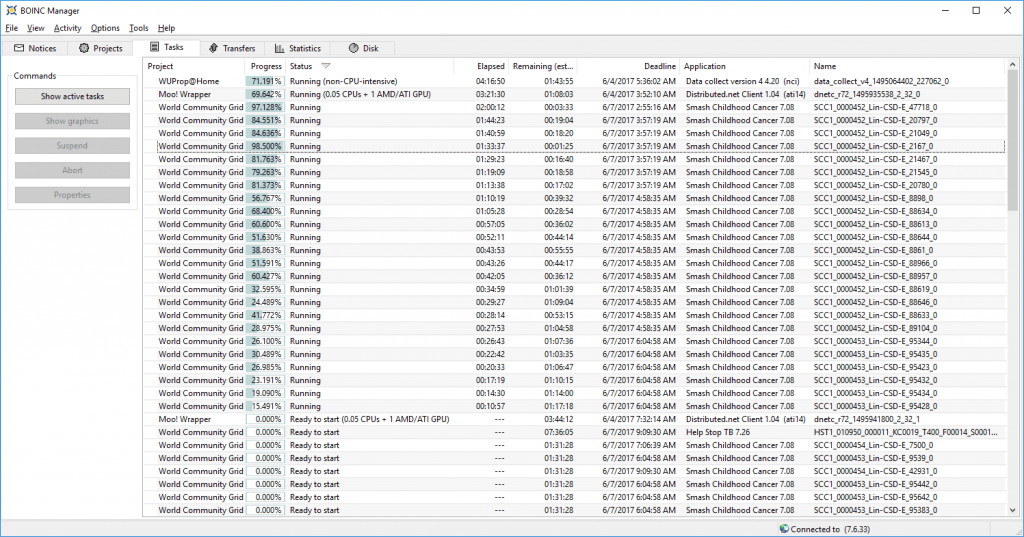1024x537 pixels.
Task: Click the 69.642% progress bar for Moo! Wrapper
Action: 265,94
